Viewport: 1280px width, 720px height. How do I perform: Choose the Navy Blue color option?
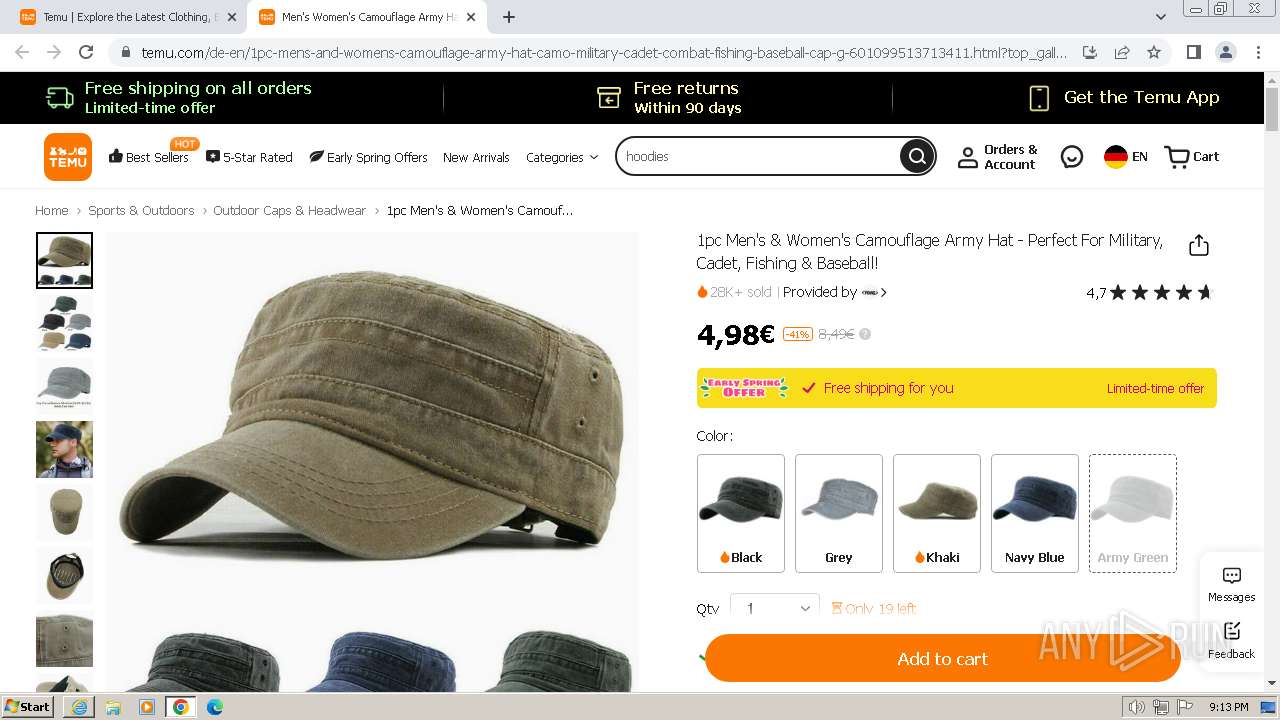[x=1035, y=513]
